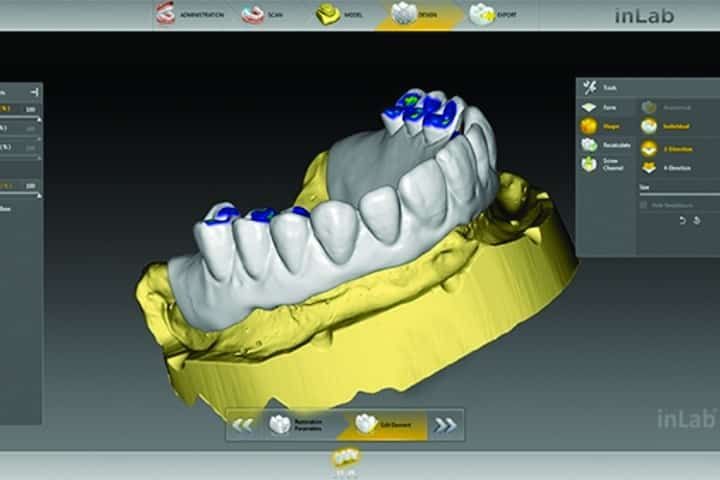Undo the last tool action
This screenshot has height=480, width=720.
(x=682, y=220)
